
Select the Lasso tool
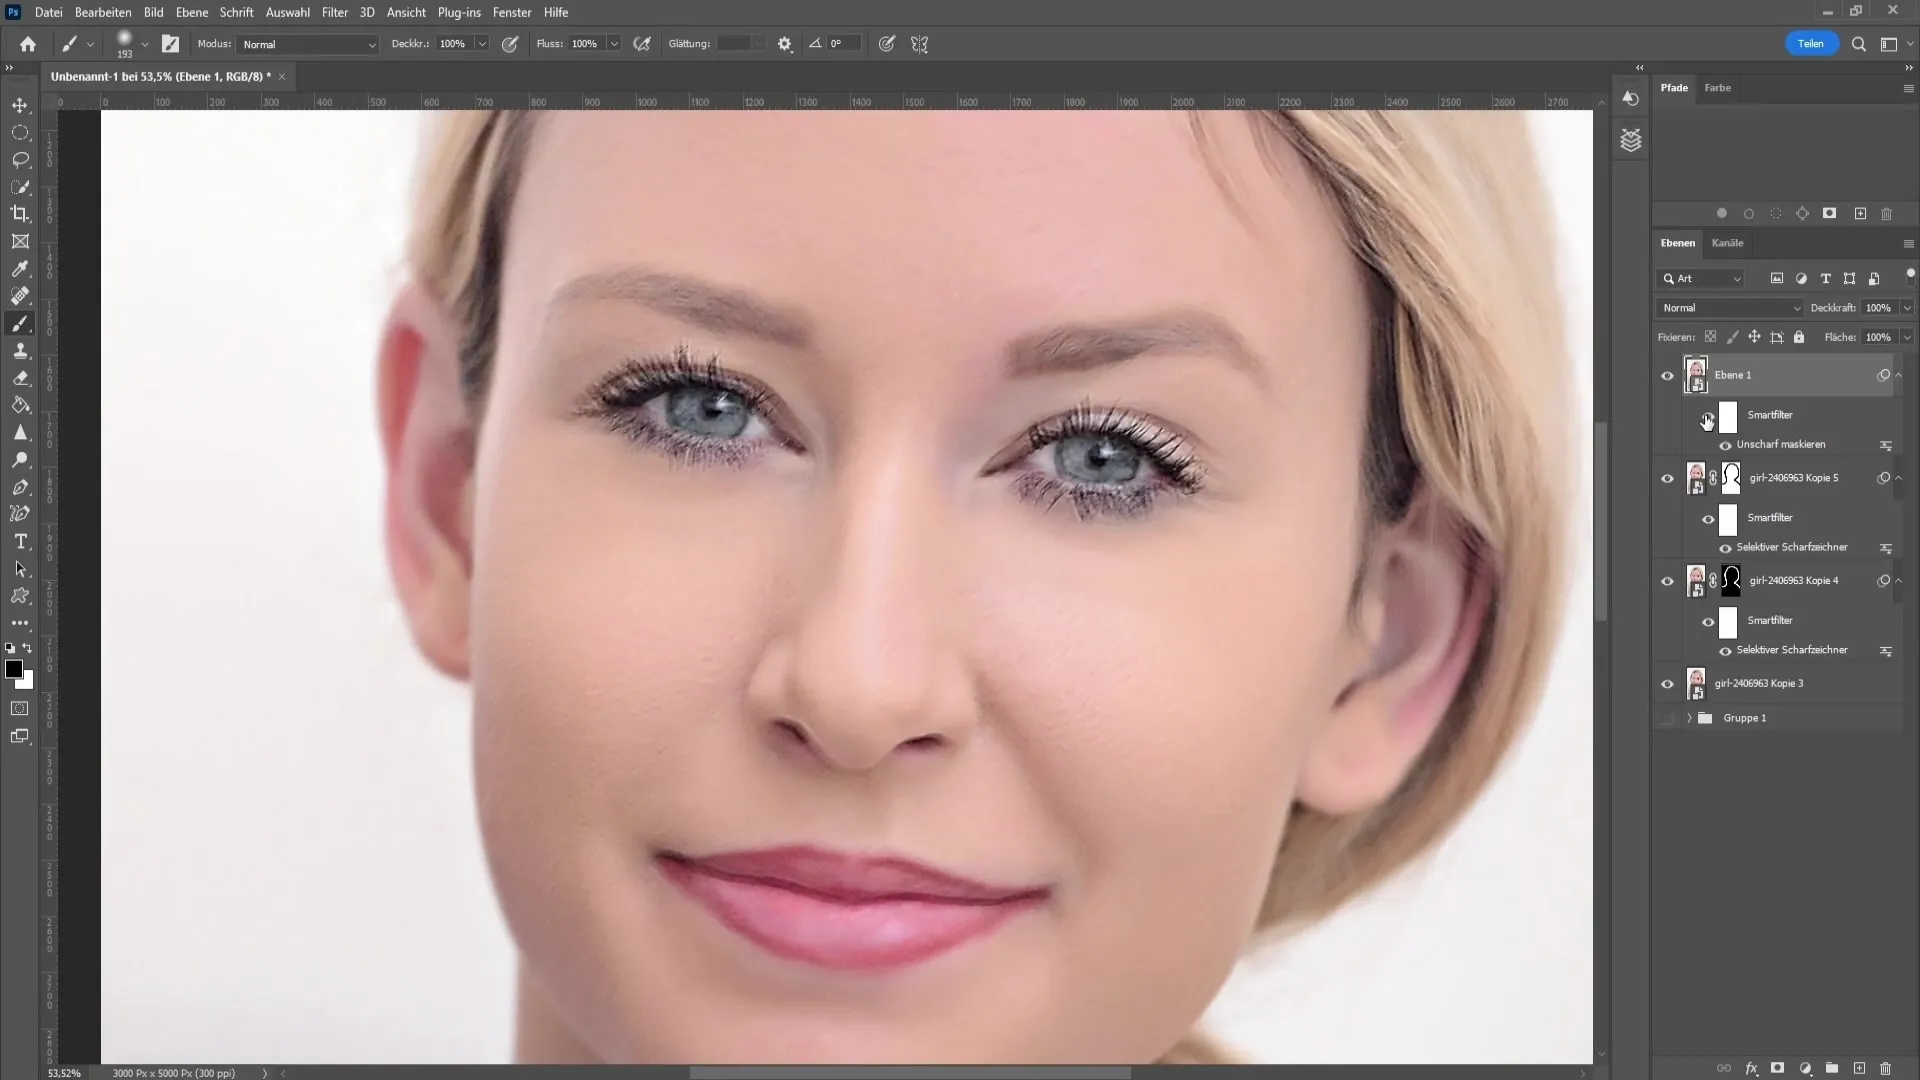[20, 158]
